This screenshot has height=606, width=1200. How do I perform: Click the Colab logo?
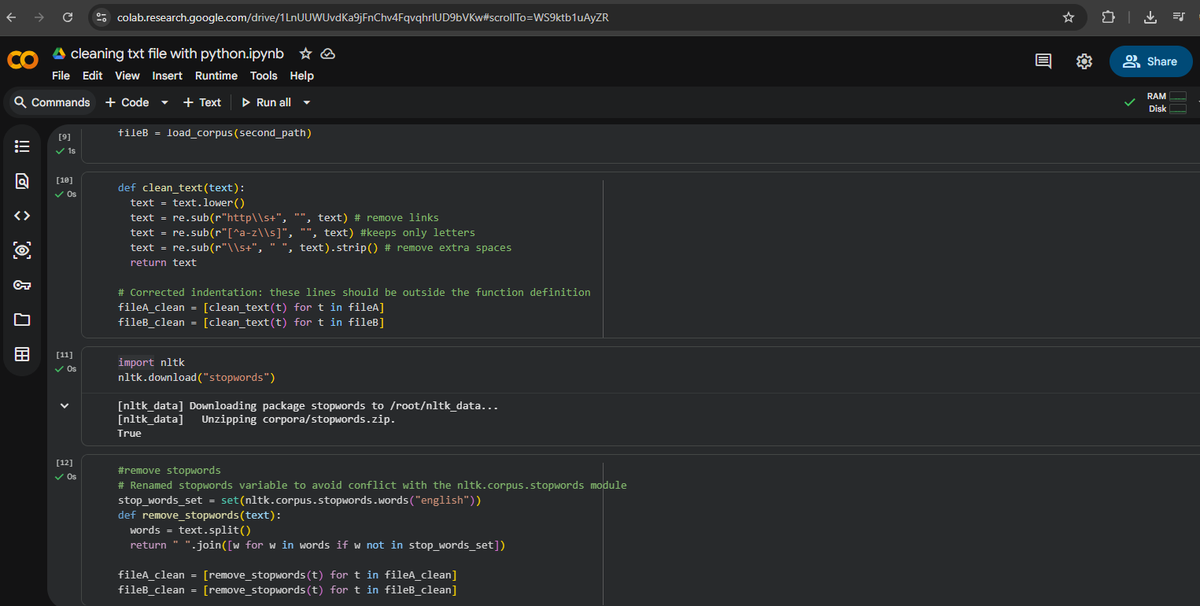coord(22,62)
